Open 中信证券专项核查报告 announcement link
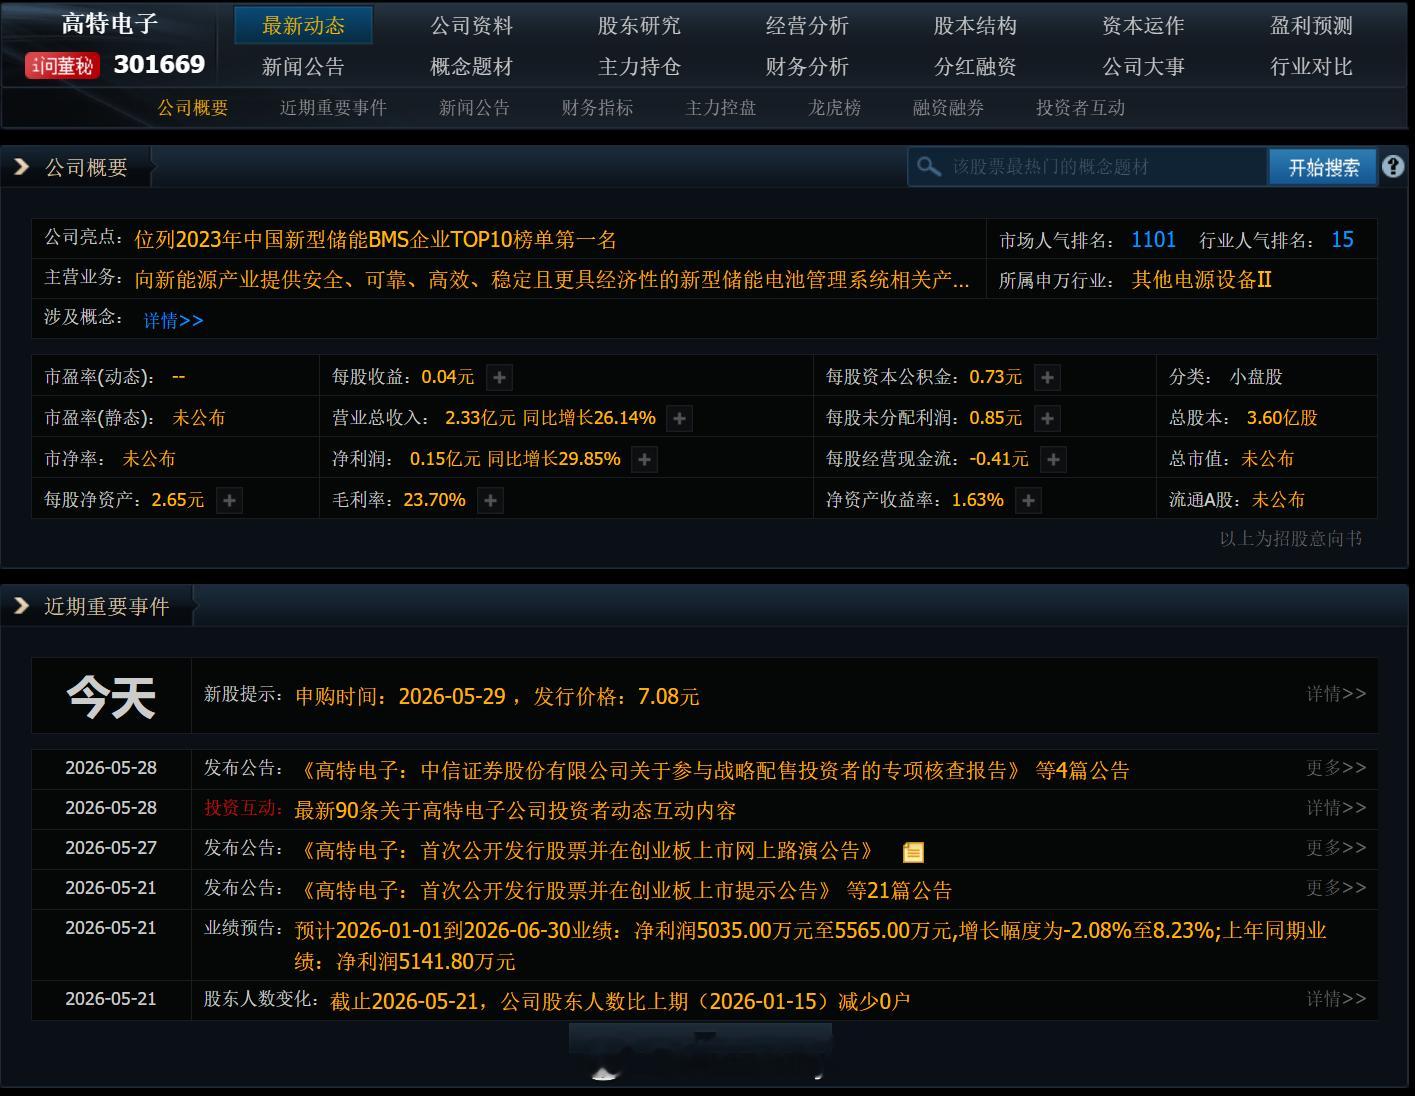Screen dimensions: 1415x1096 tap(660, 771)
